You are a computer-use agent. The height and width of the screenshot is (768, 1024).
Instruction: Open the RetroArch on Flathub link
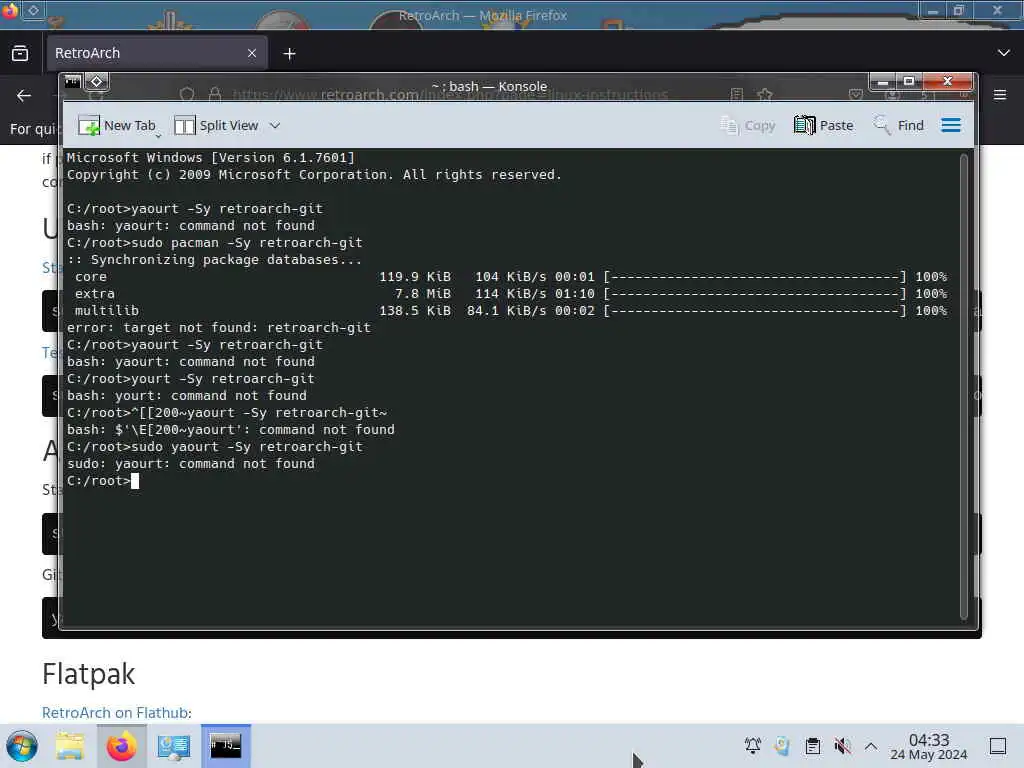point(115,712)
